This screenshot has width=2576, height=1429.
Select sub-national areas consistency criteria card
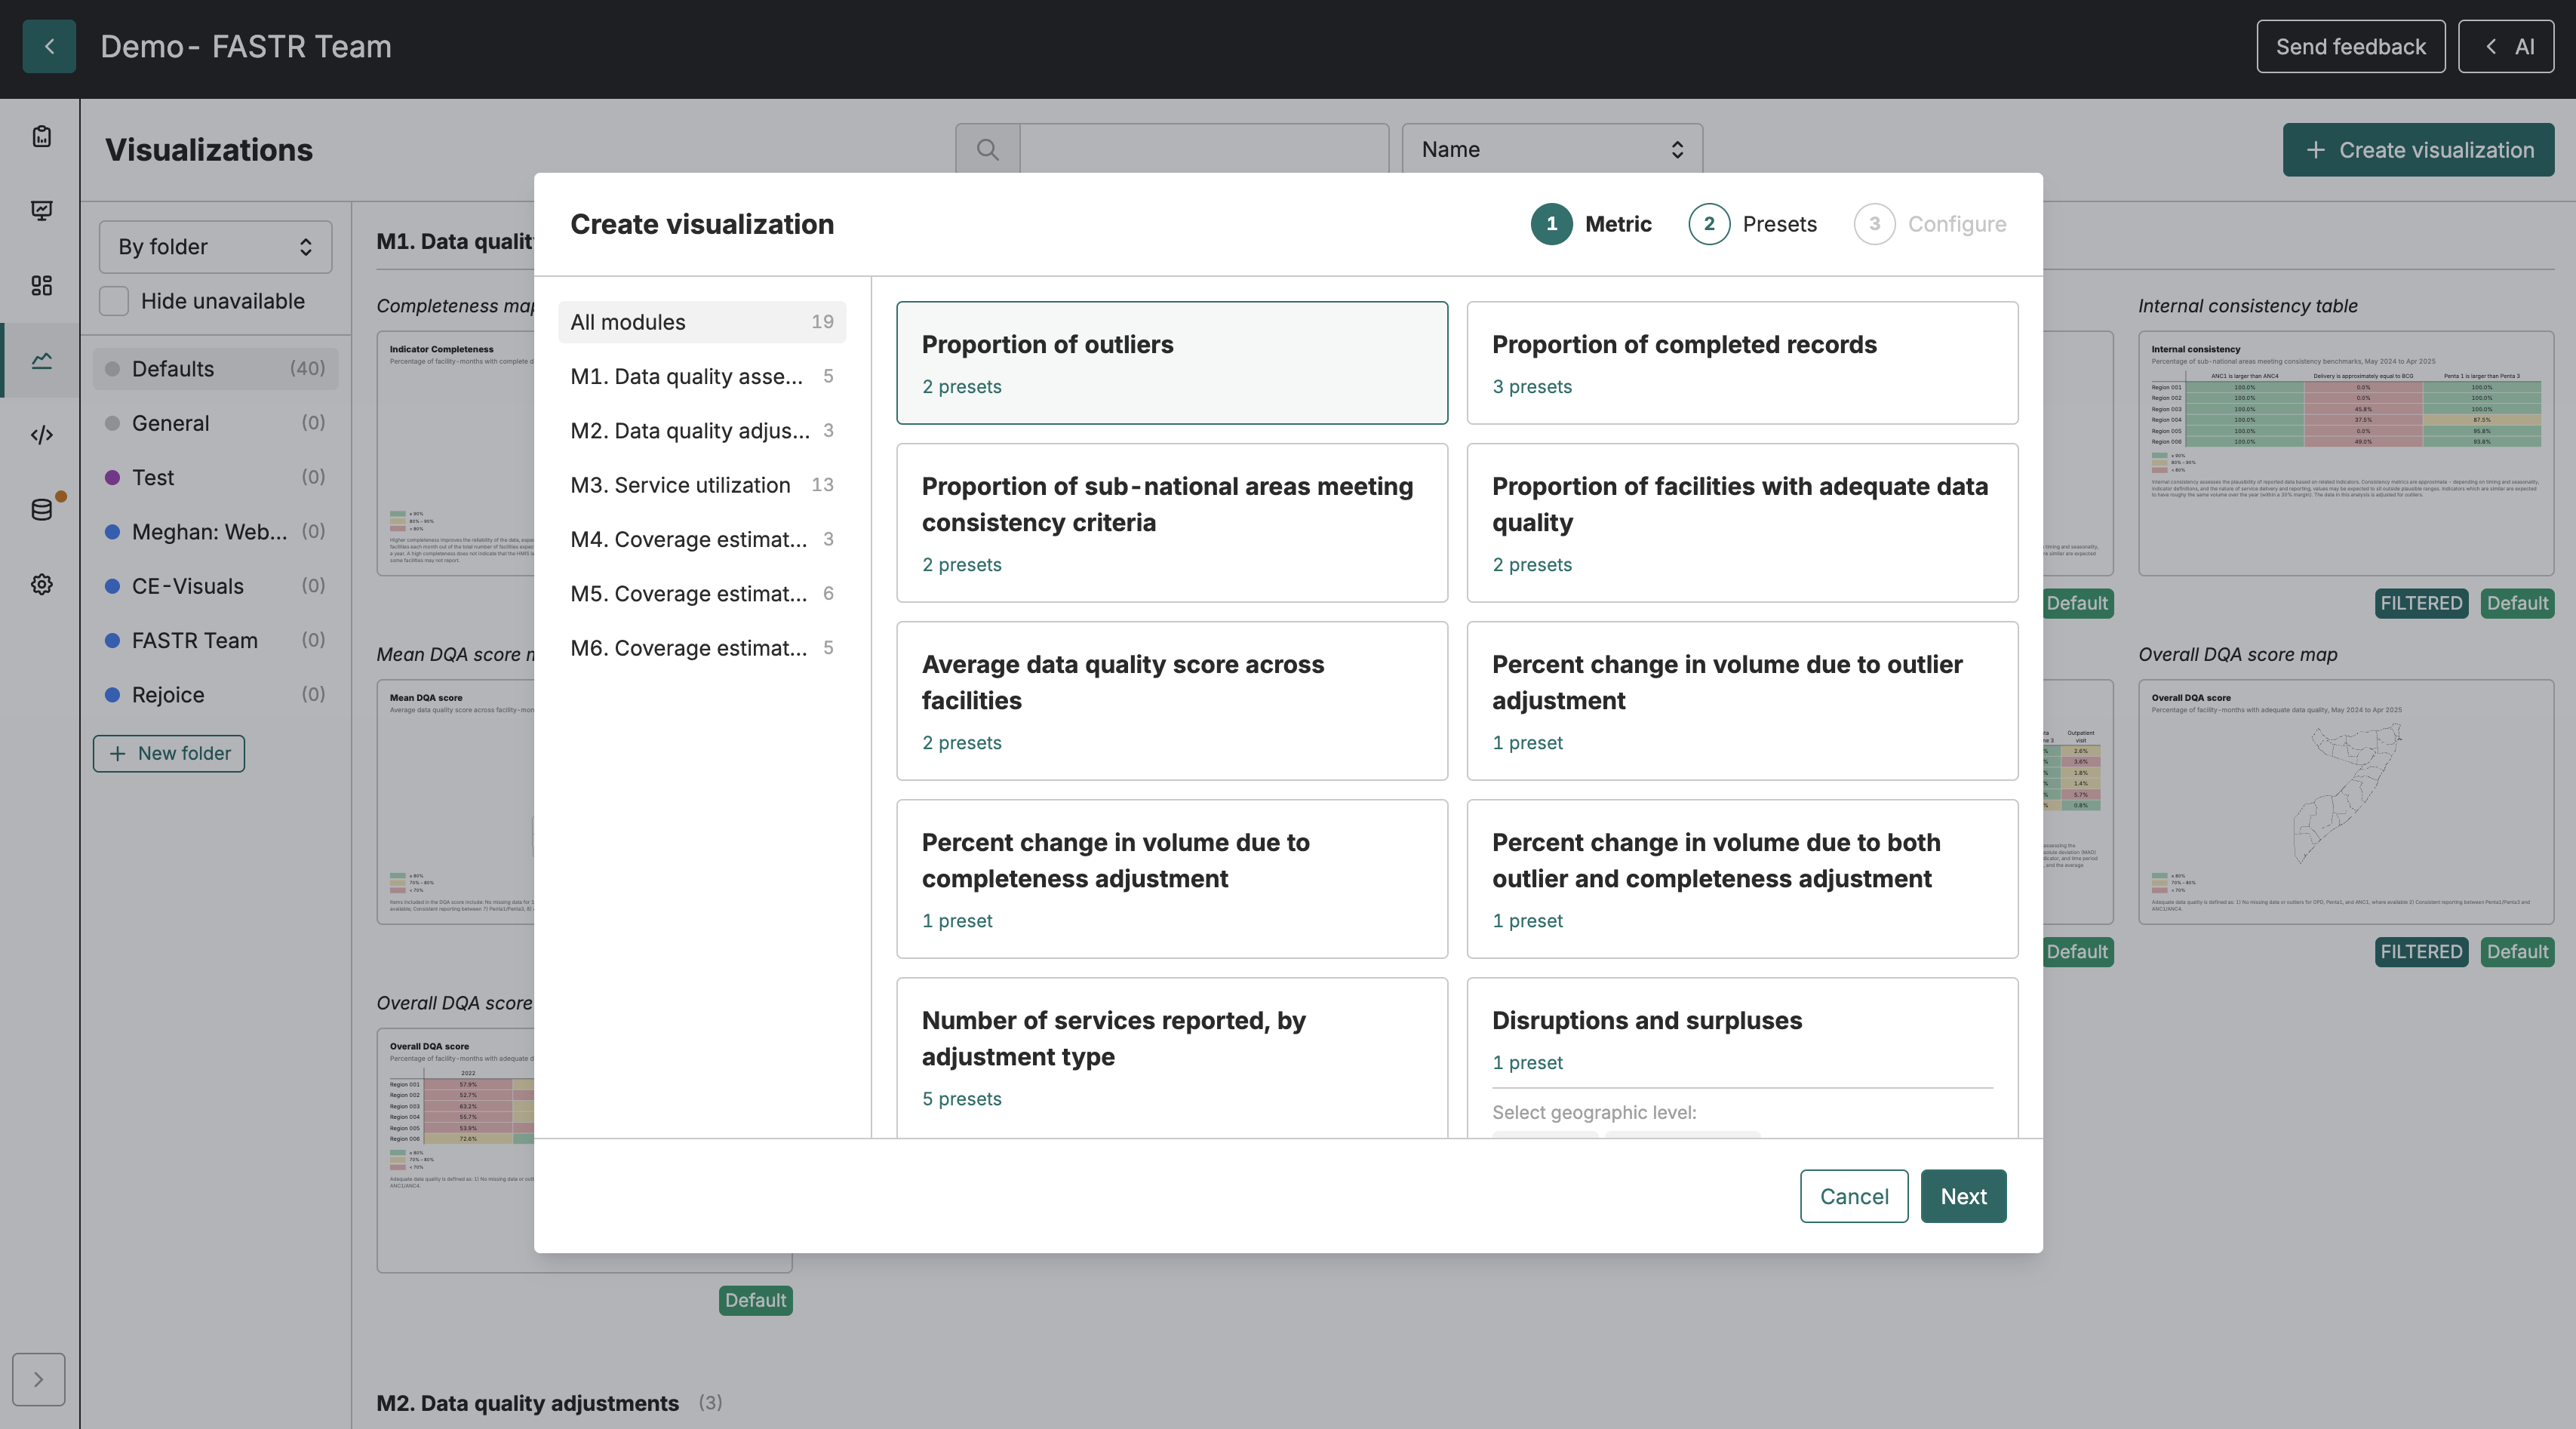1172,523
